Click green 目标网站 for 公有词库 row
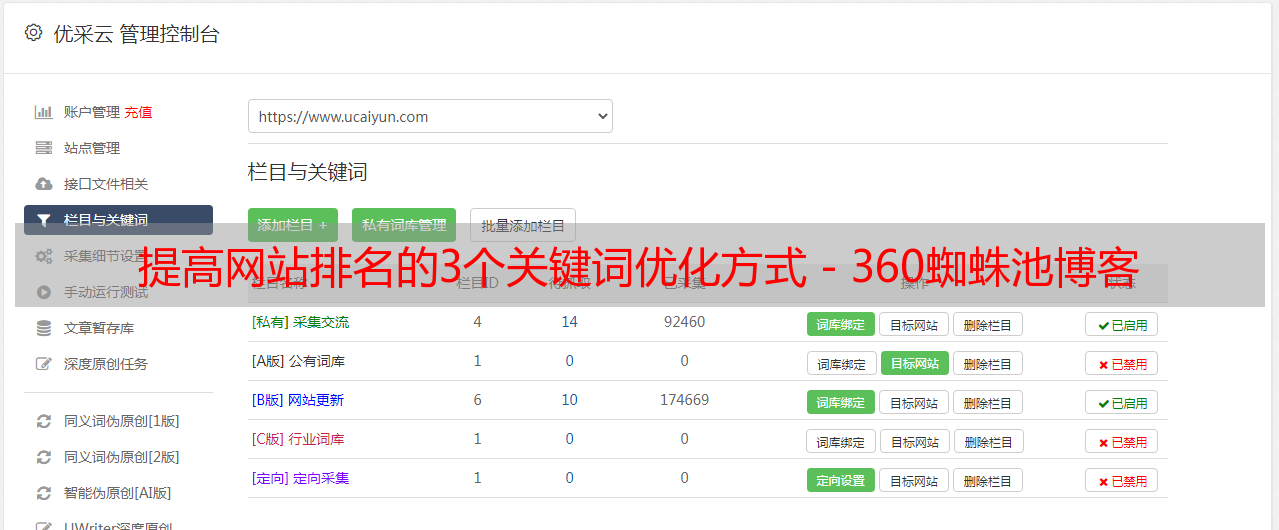 (x=915, y=363)
